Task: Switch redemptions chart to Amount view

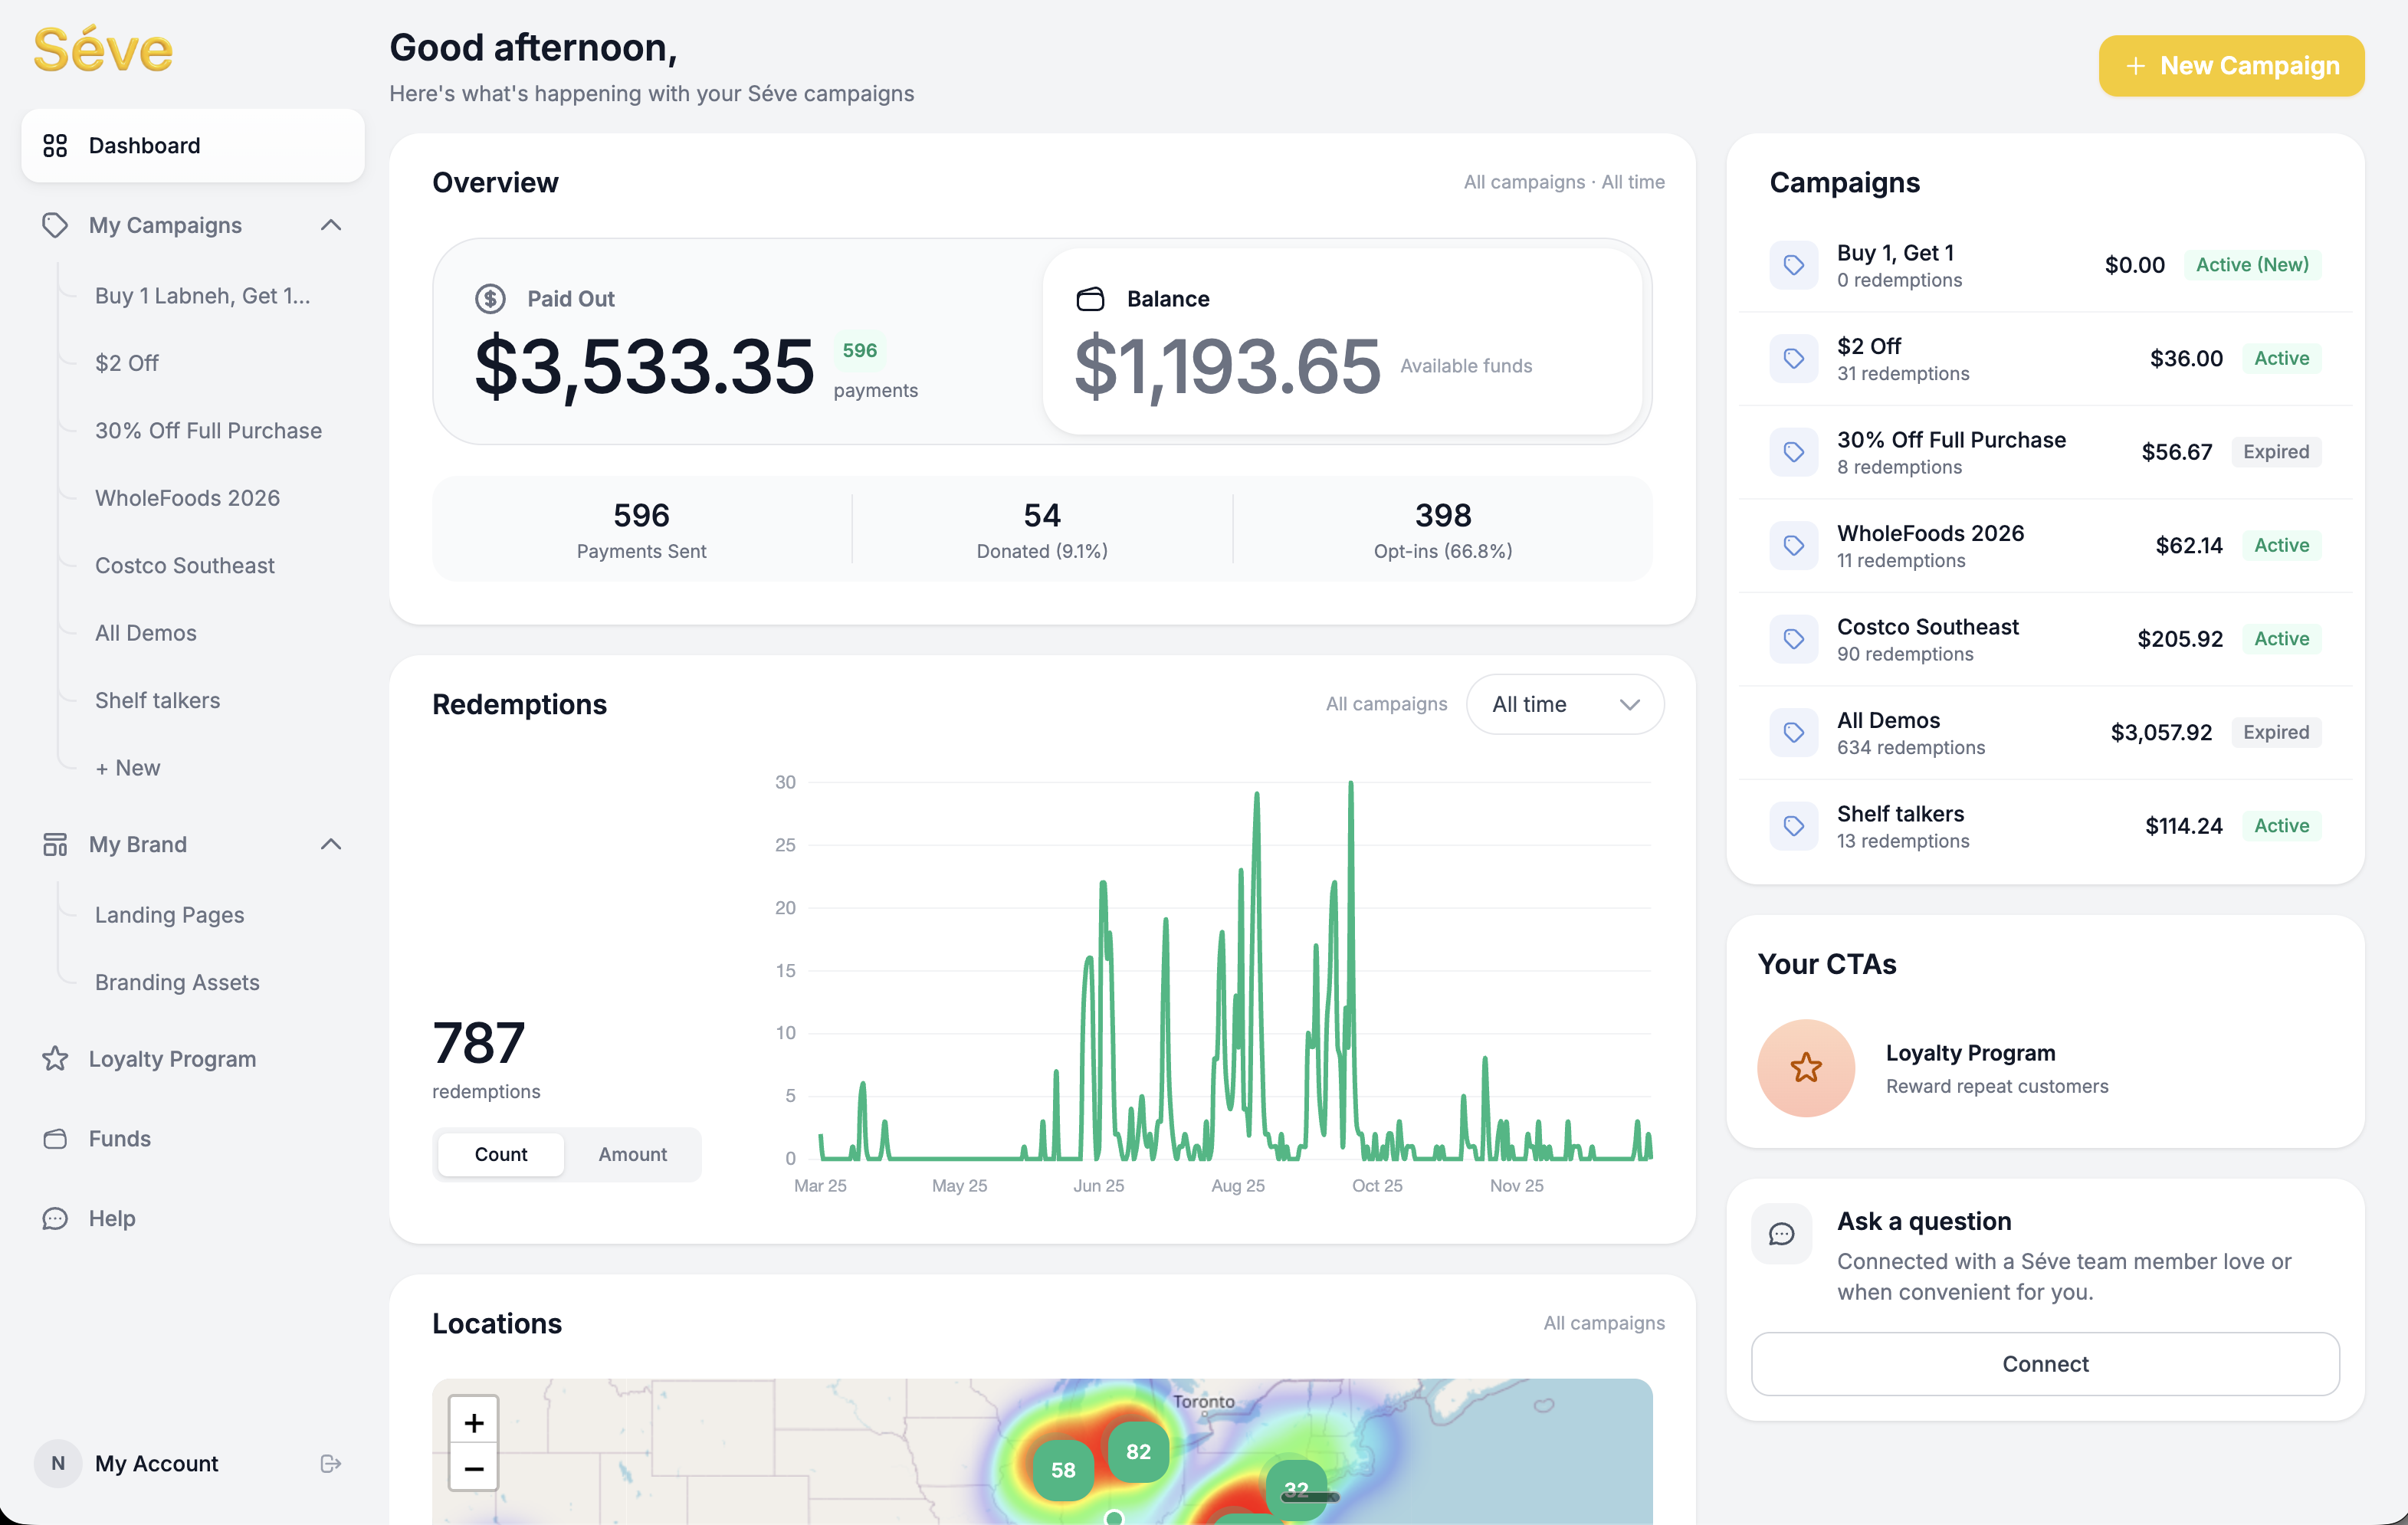Action: coord(632,1154)
